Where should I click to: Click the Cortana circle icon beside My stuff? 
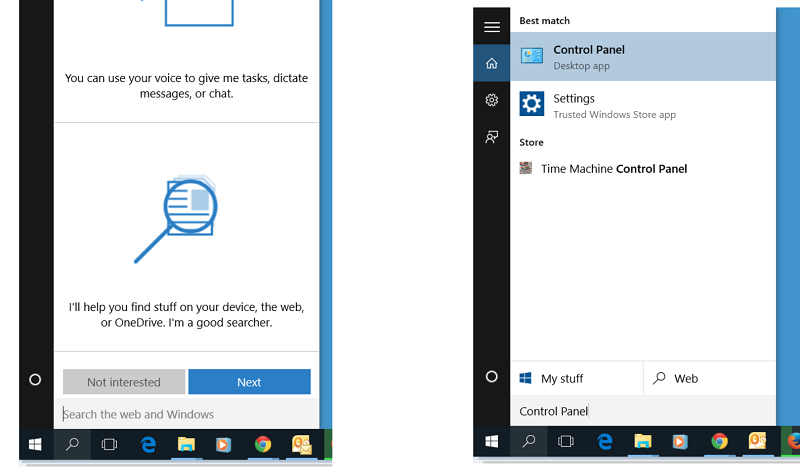coord(491,377)
